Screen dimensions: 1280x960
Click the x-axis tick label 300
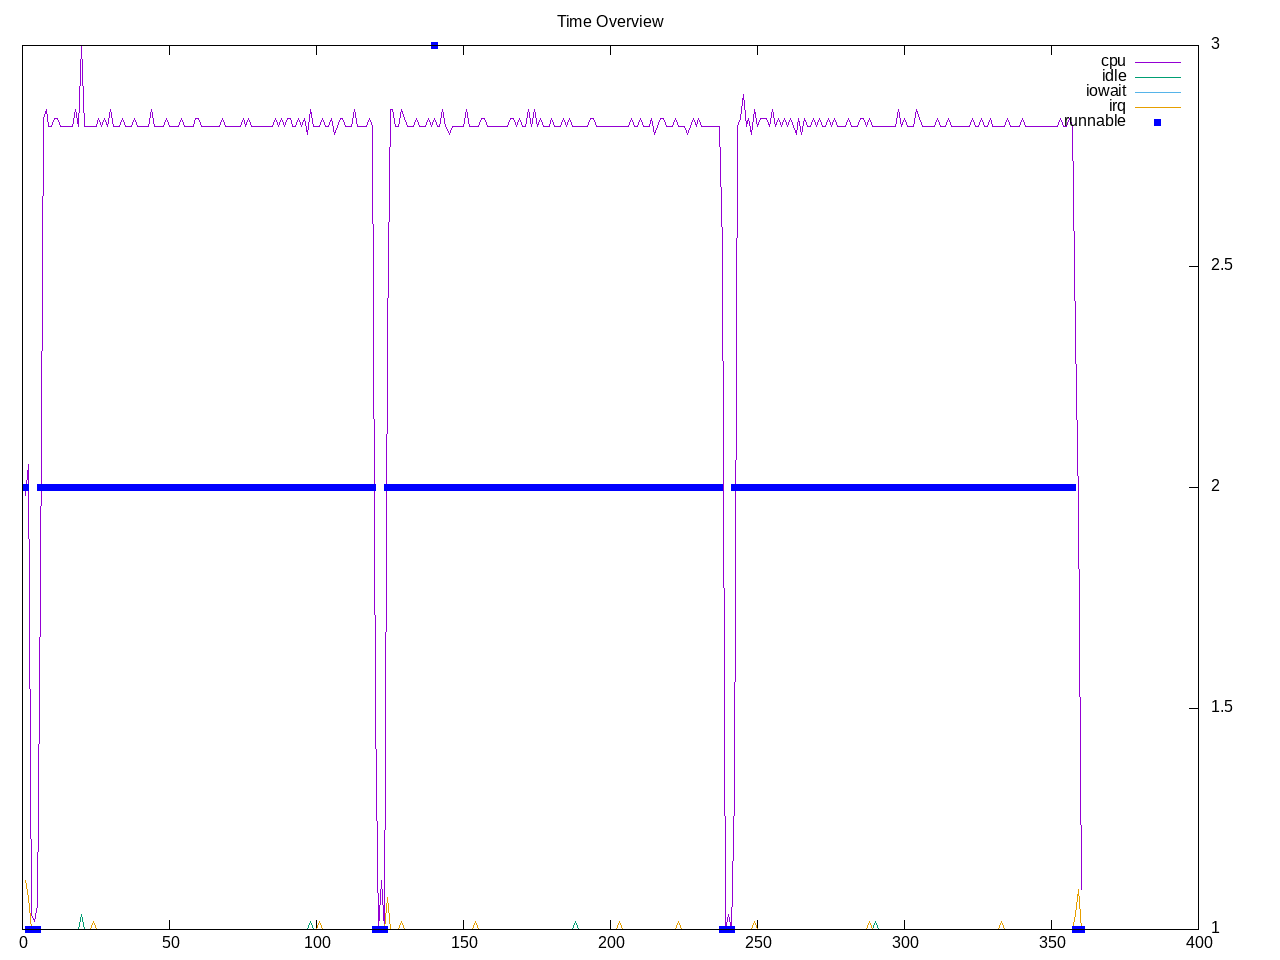[x=904, y=942]
